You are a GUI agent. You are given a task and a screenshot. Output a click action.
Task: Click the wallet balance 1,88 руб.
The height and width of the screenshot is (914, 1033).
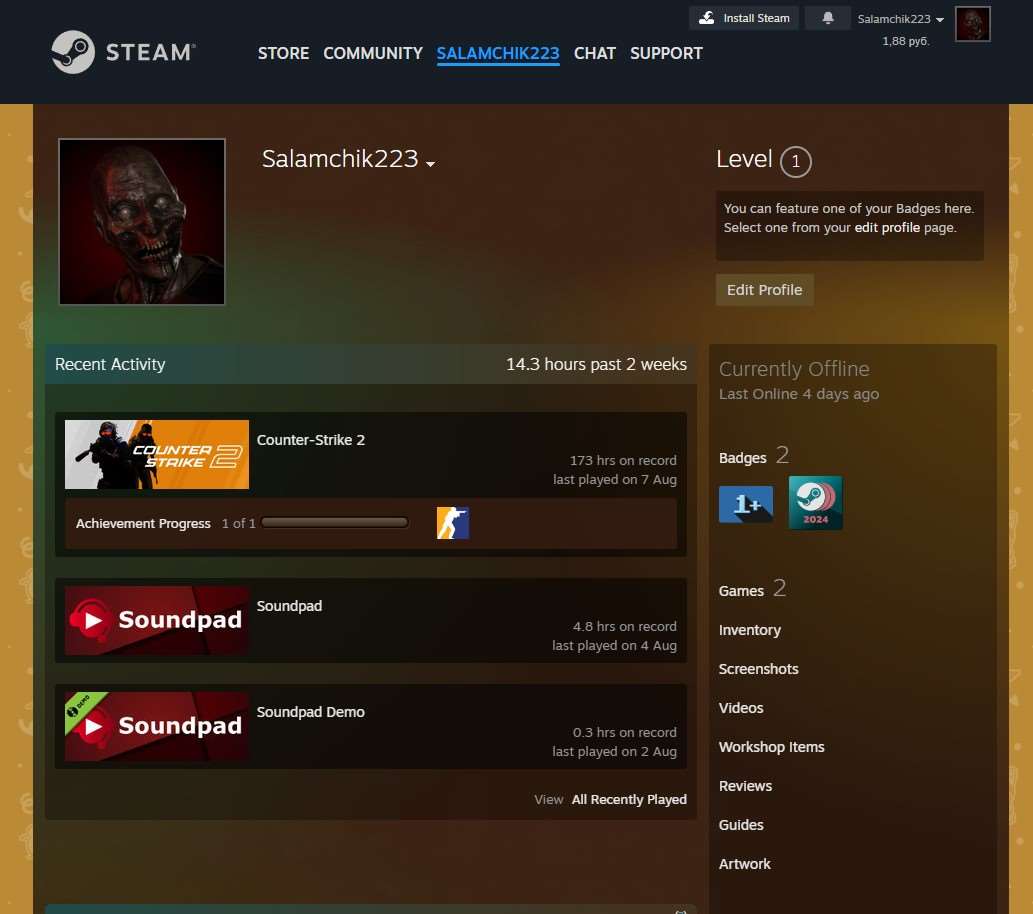click(x=905, y=41)
